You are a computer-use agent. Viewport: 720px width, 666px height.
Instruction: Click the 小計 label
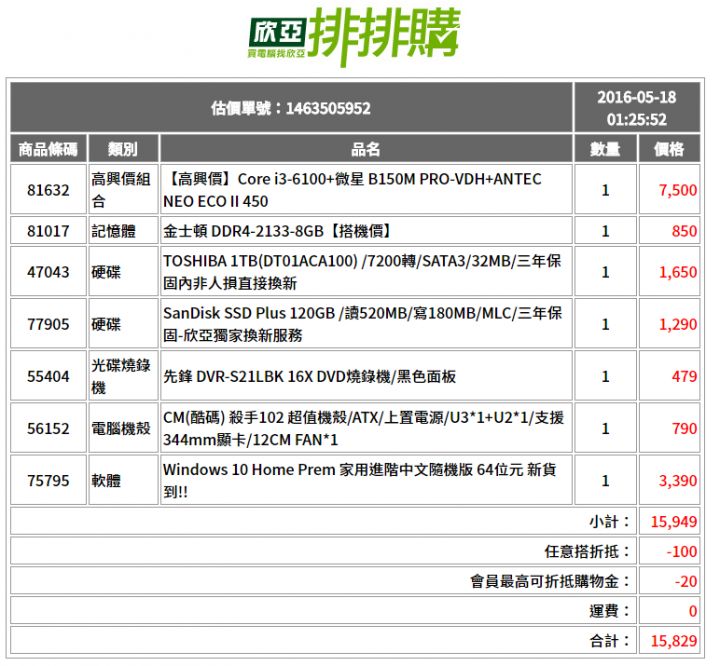(x=610, y=522)
